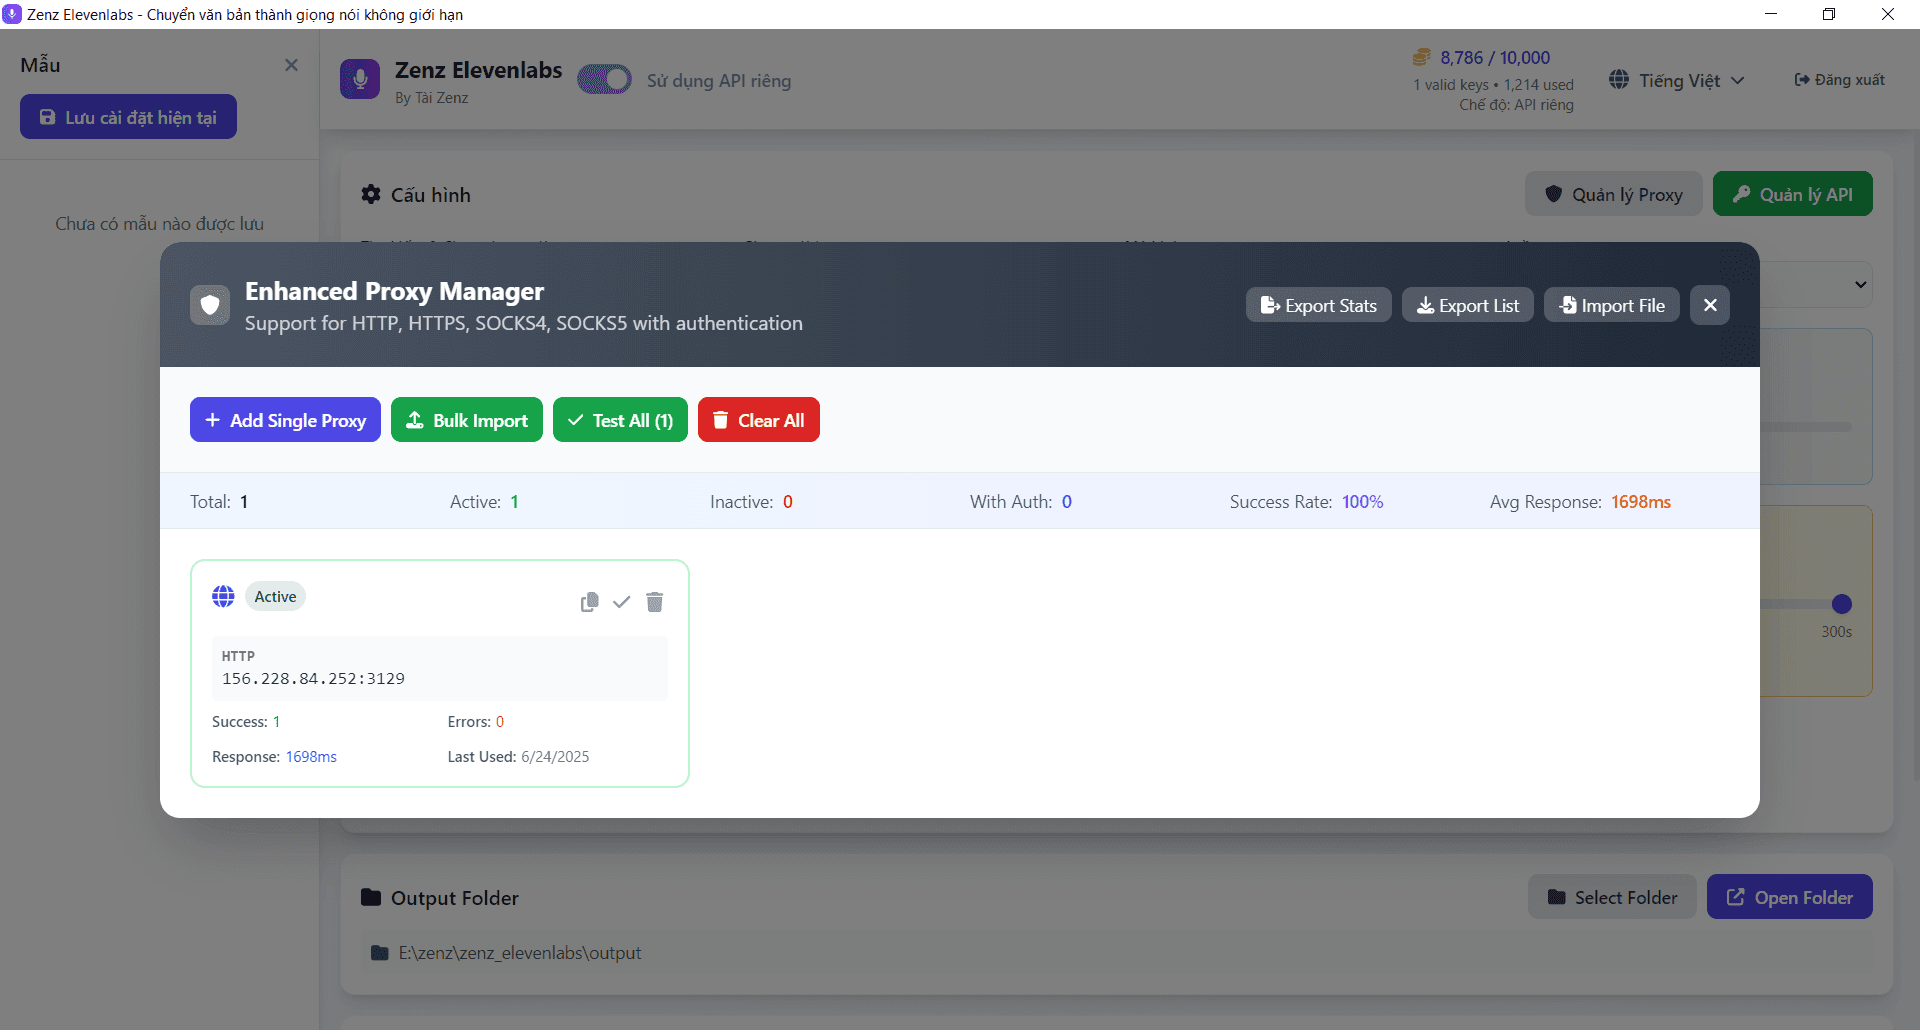1920x1030 pixels.
Task: Click the proxy address 156.228.84.252:3129
Action: click(x=313, y=678)
